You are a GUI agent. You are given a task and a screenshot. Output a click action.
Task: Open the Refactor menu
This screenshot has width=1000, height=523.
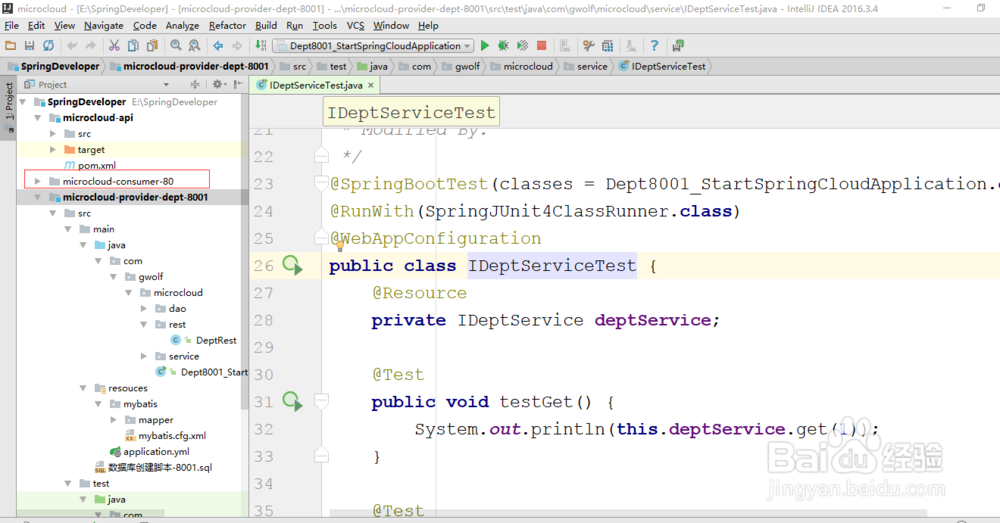[227, 26]
